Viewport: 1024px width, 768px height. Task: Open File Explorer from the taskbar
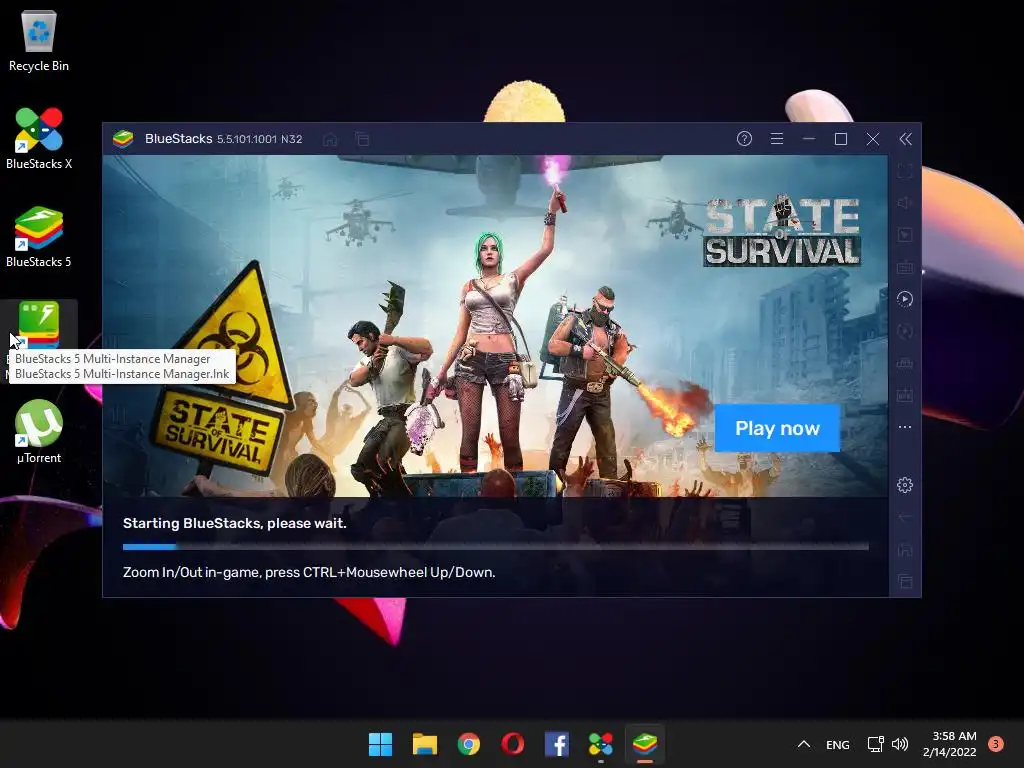pyautogui.click(x=424, y=744)
